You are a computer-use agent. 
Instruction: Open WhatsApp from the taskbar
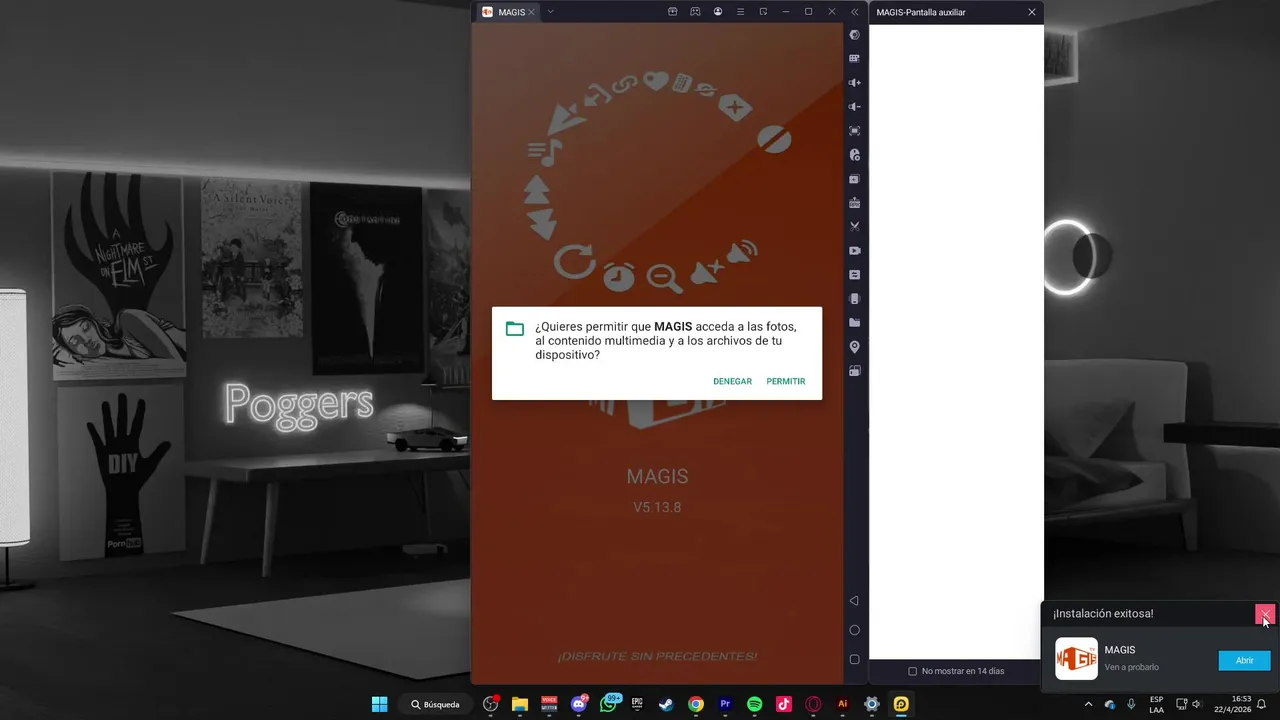[x=608, y=704]
